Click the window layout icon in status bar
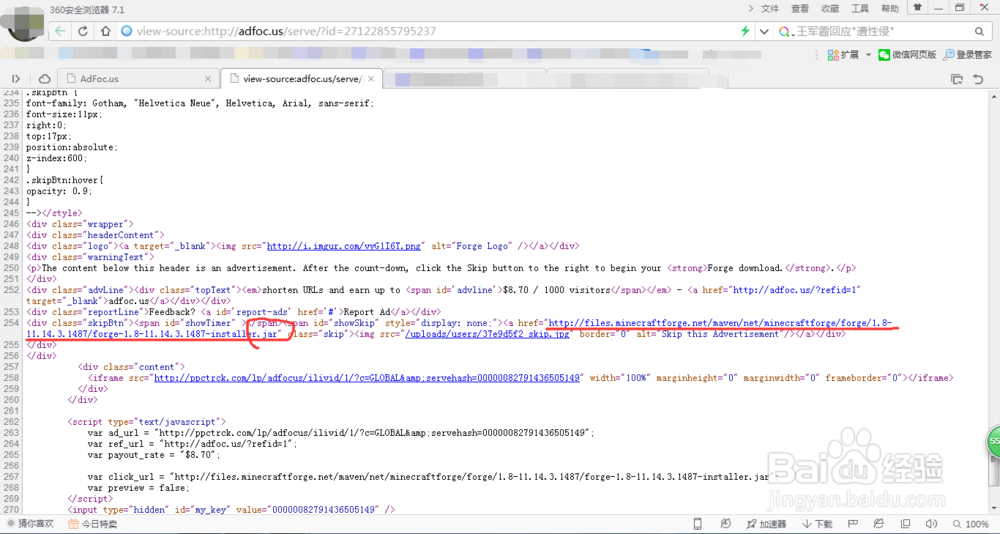The width and height of the screenshot is (1000, 534). tap(906, 524)
